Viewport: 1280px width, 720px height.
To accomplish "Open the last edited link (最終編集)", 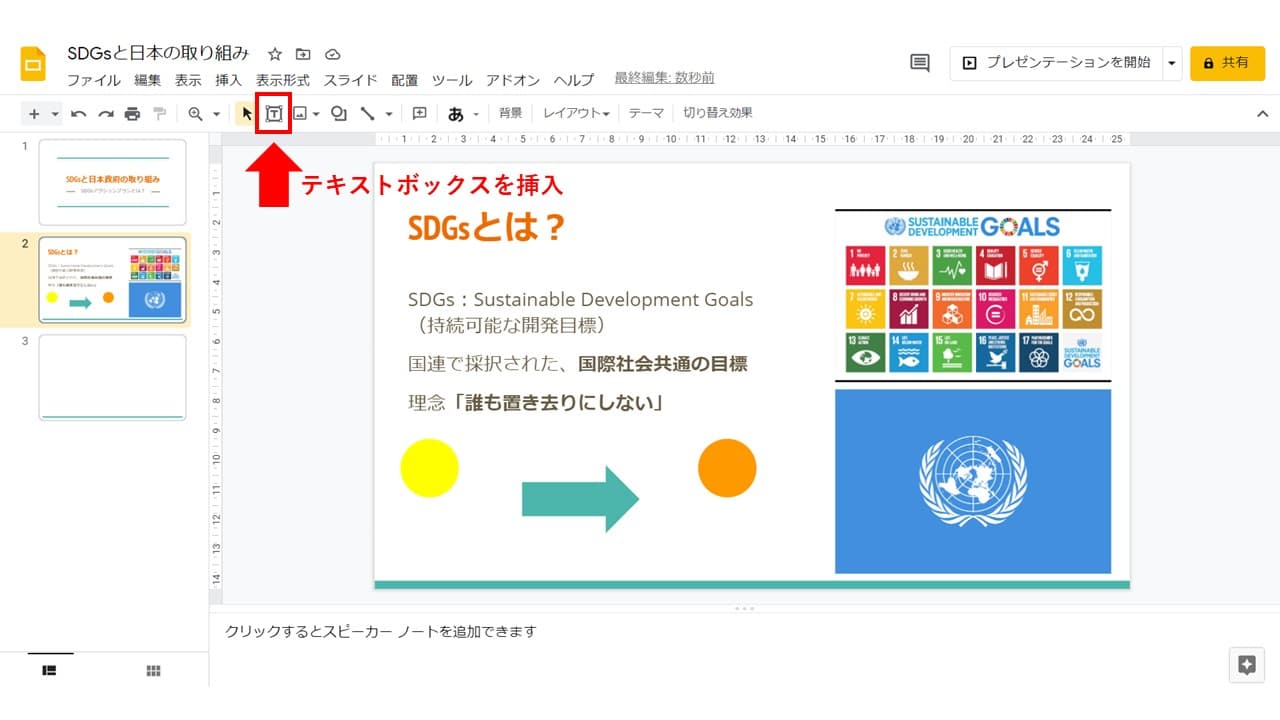I will 664,78.
